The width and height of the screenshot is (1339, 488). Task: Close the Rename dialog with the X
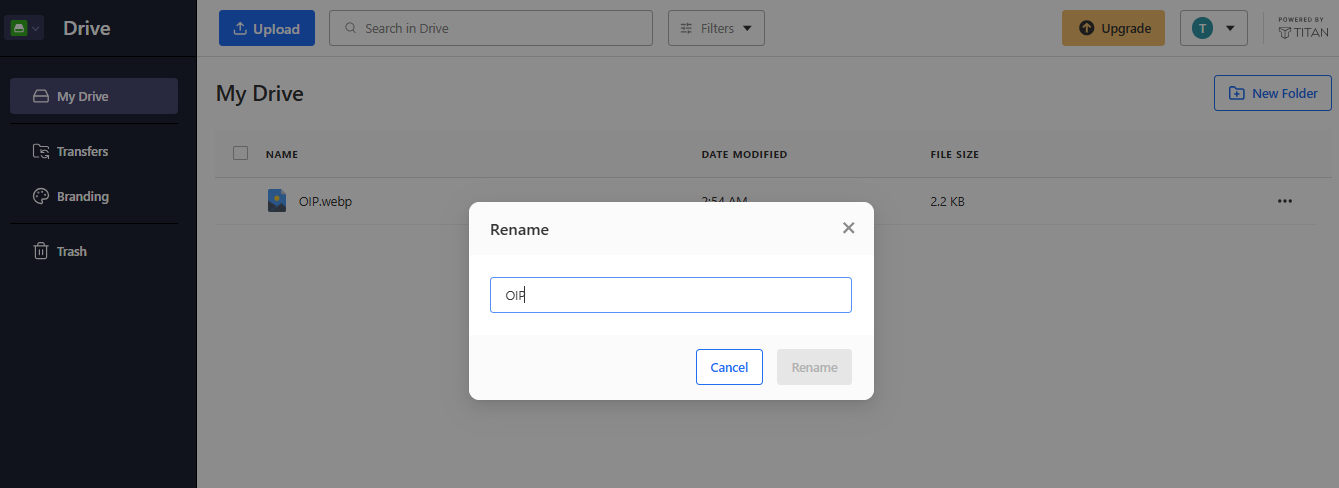848,228
